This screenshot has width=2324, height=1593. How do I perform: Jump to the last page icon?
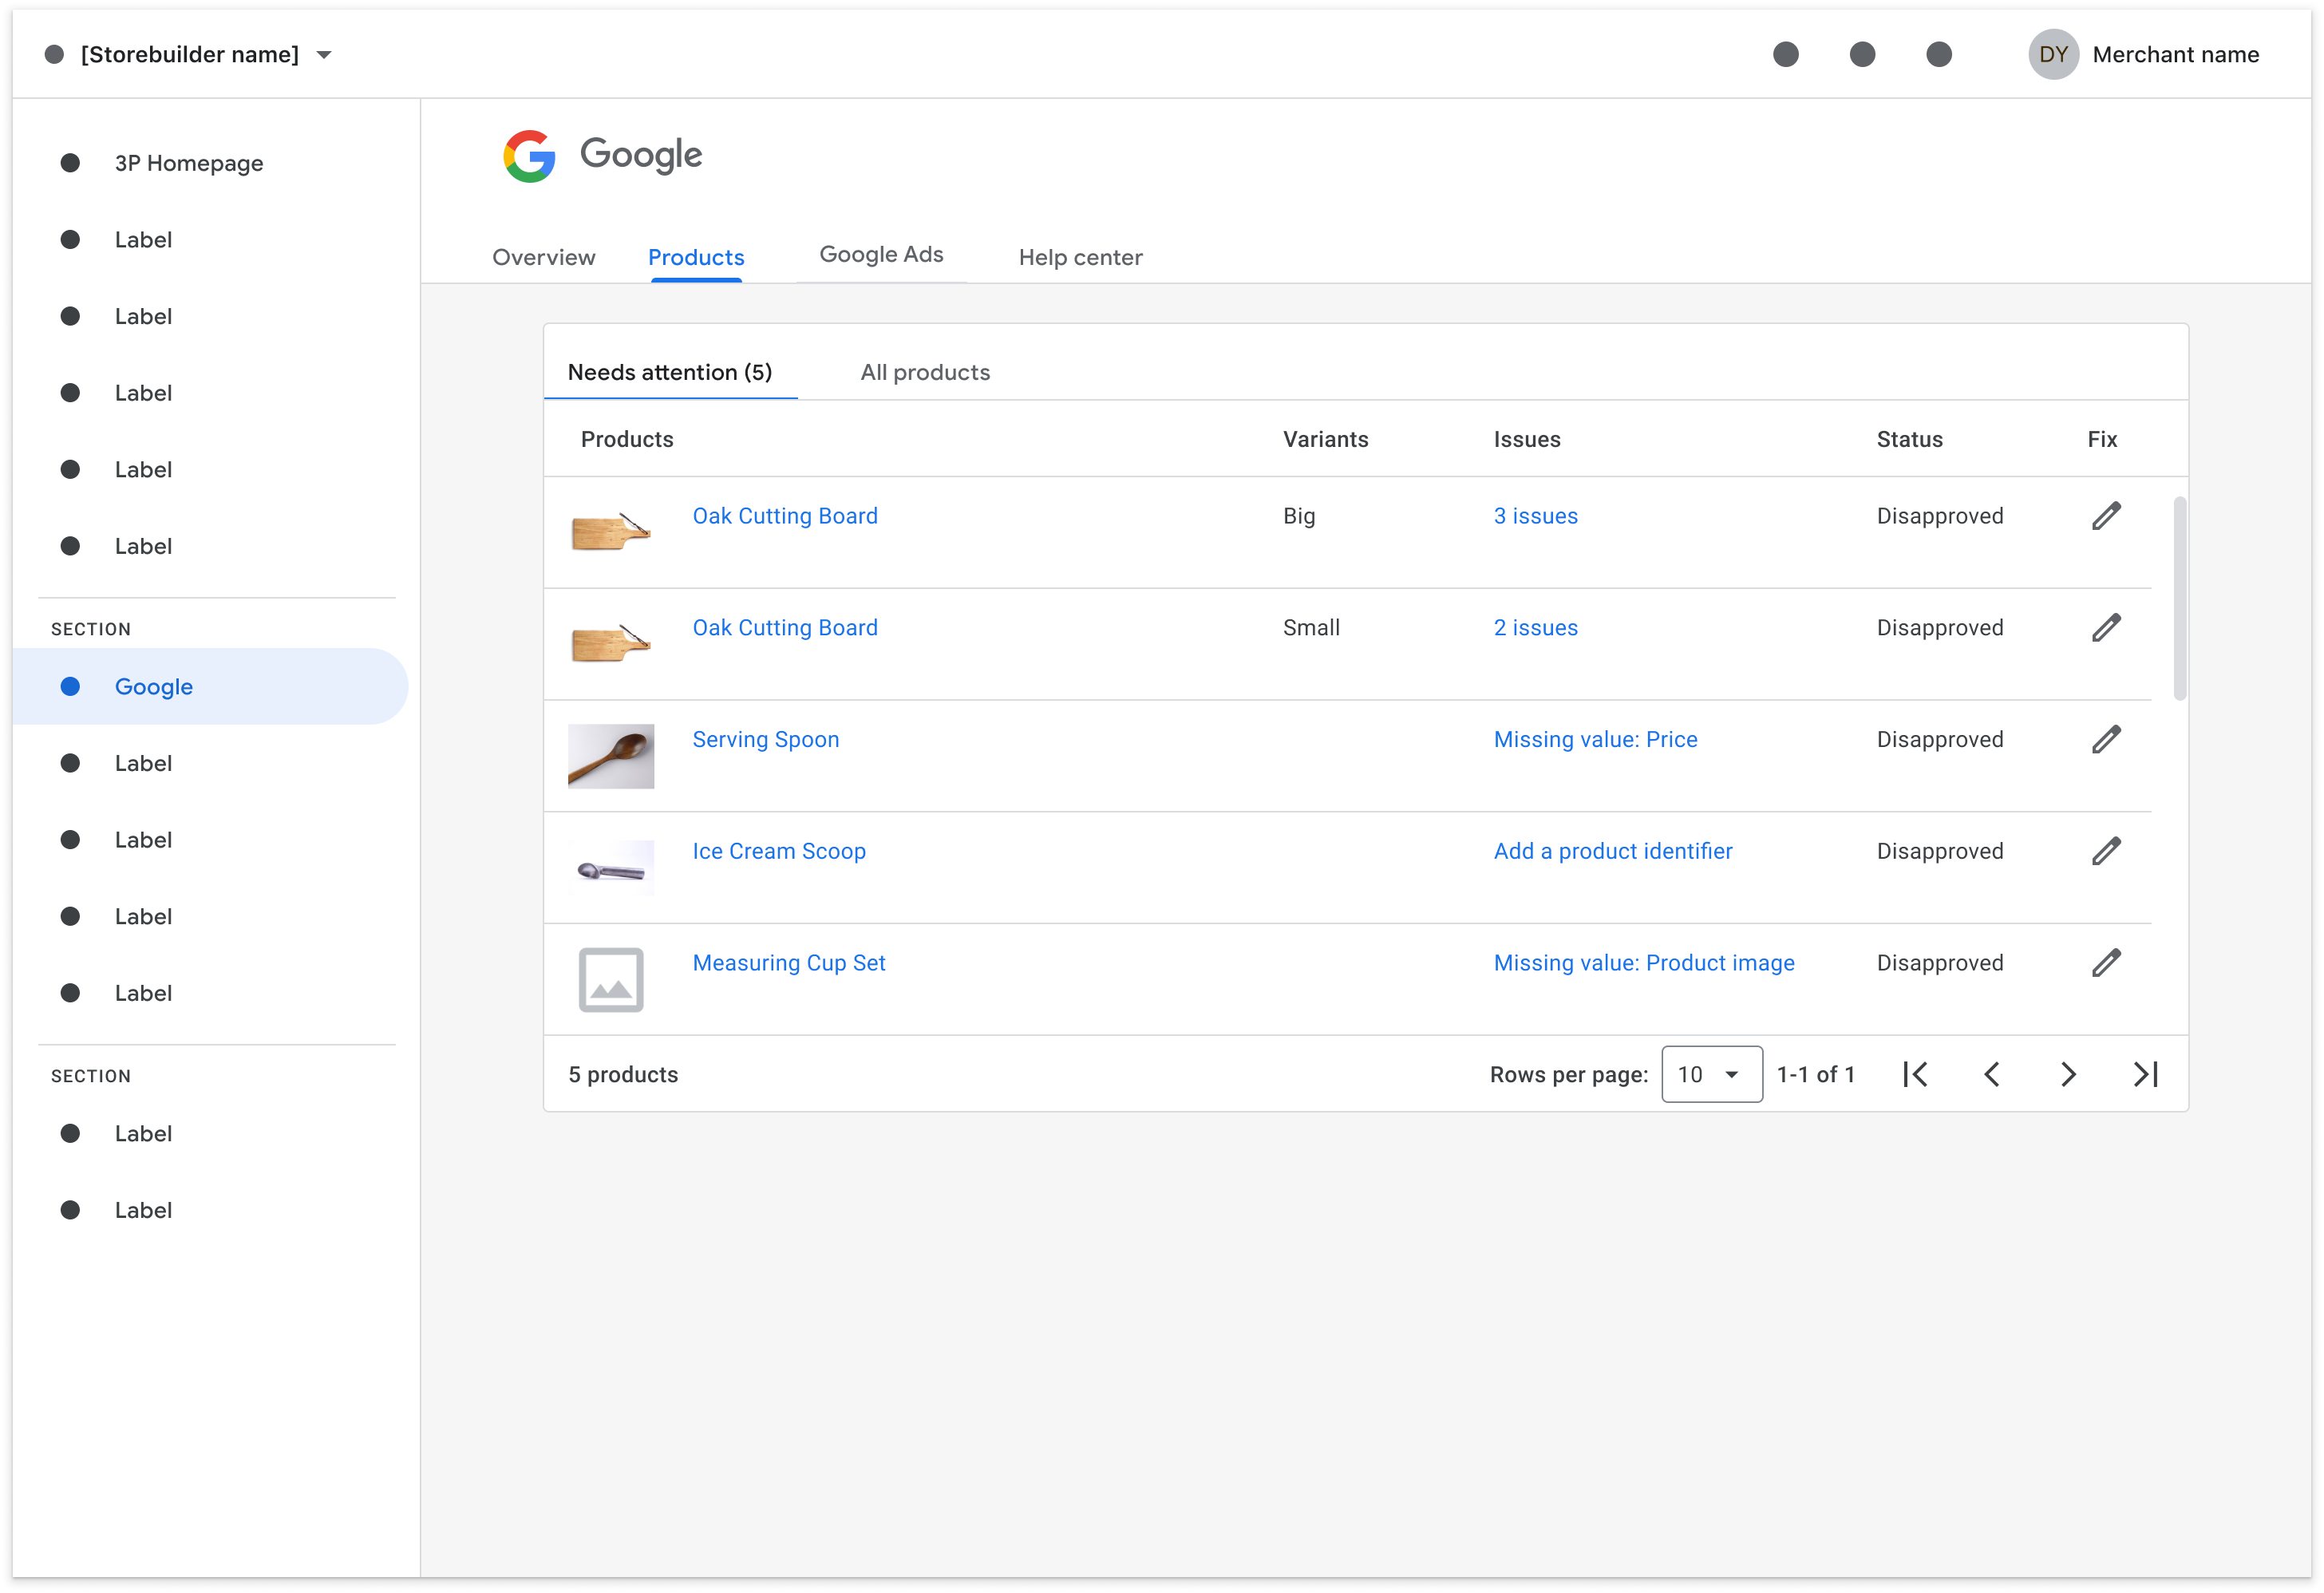coord(2145,1075)
